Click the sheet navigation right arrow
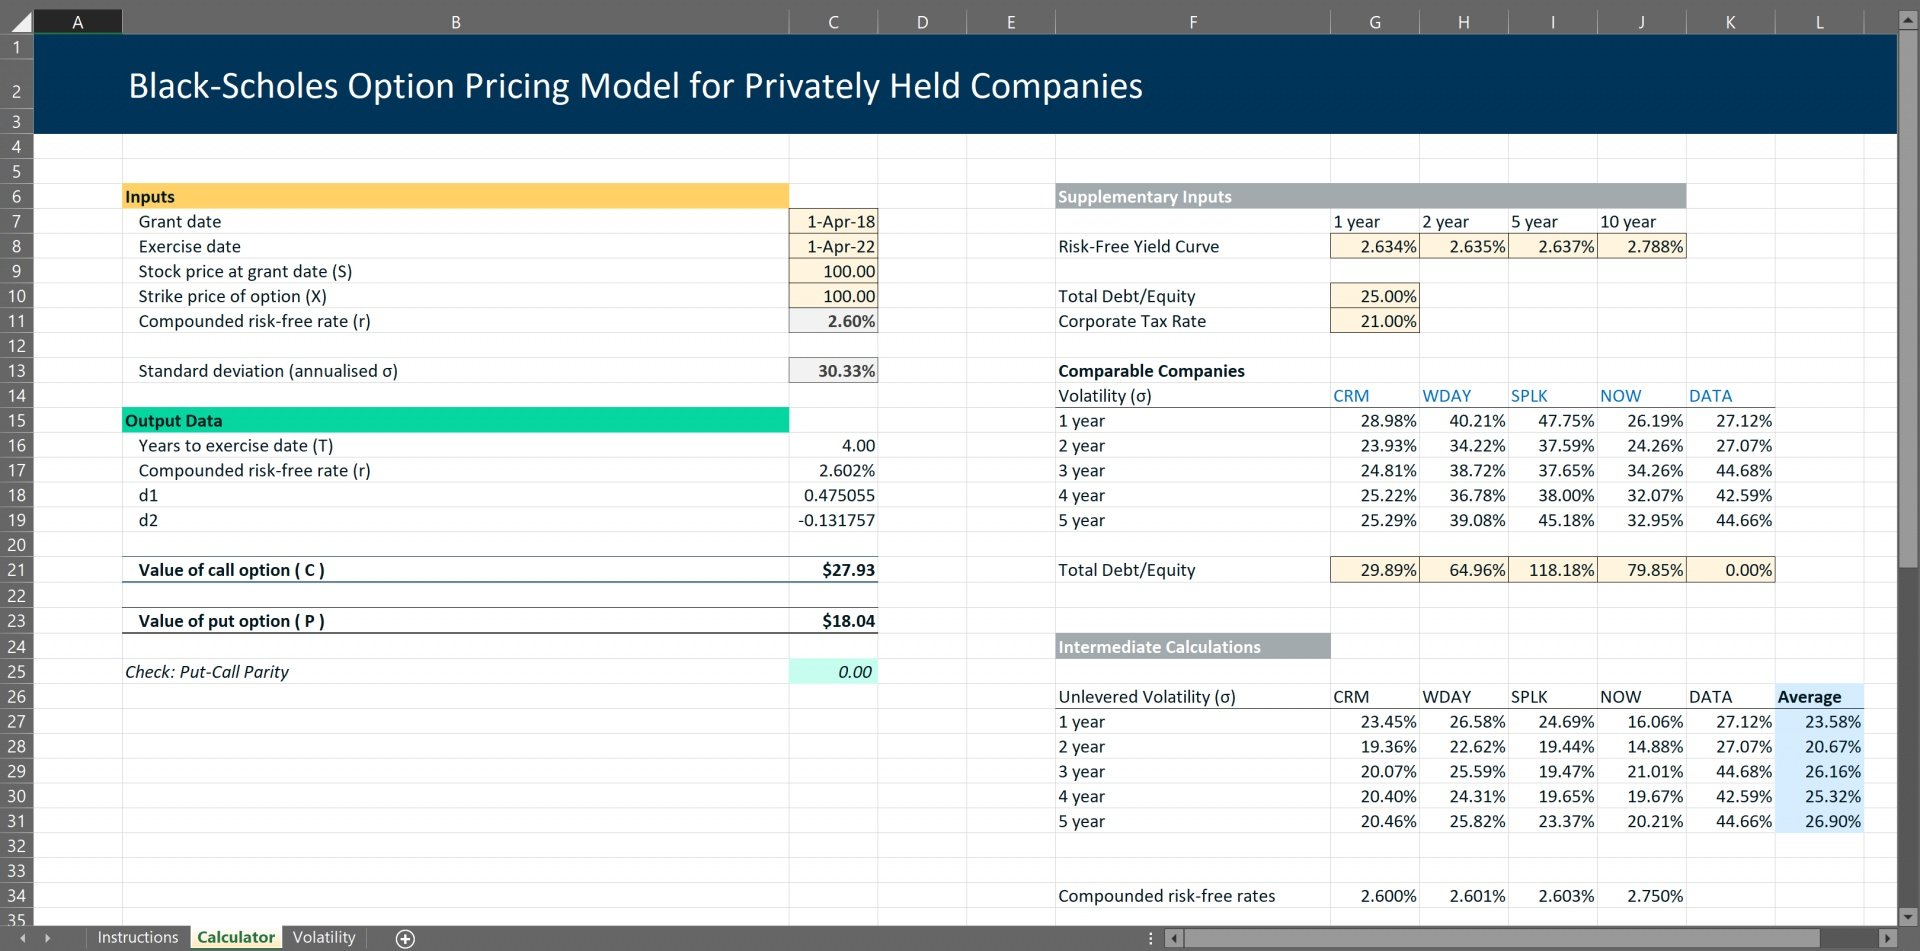1920x951 pixels. coord(47,938)
